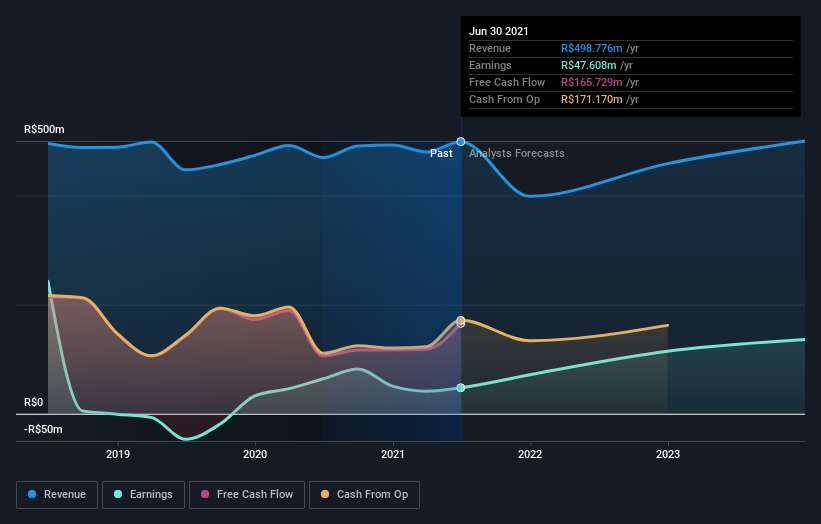Click the 'Free Cash Flow' row label in tooltip

(x=507, y=83)
